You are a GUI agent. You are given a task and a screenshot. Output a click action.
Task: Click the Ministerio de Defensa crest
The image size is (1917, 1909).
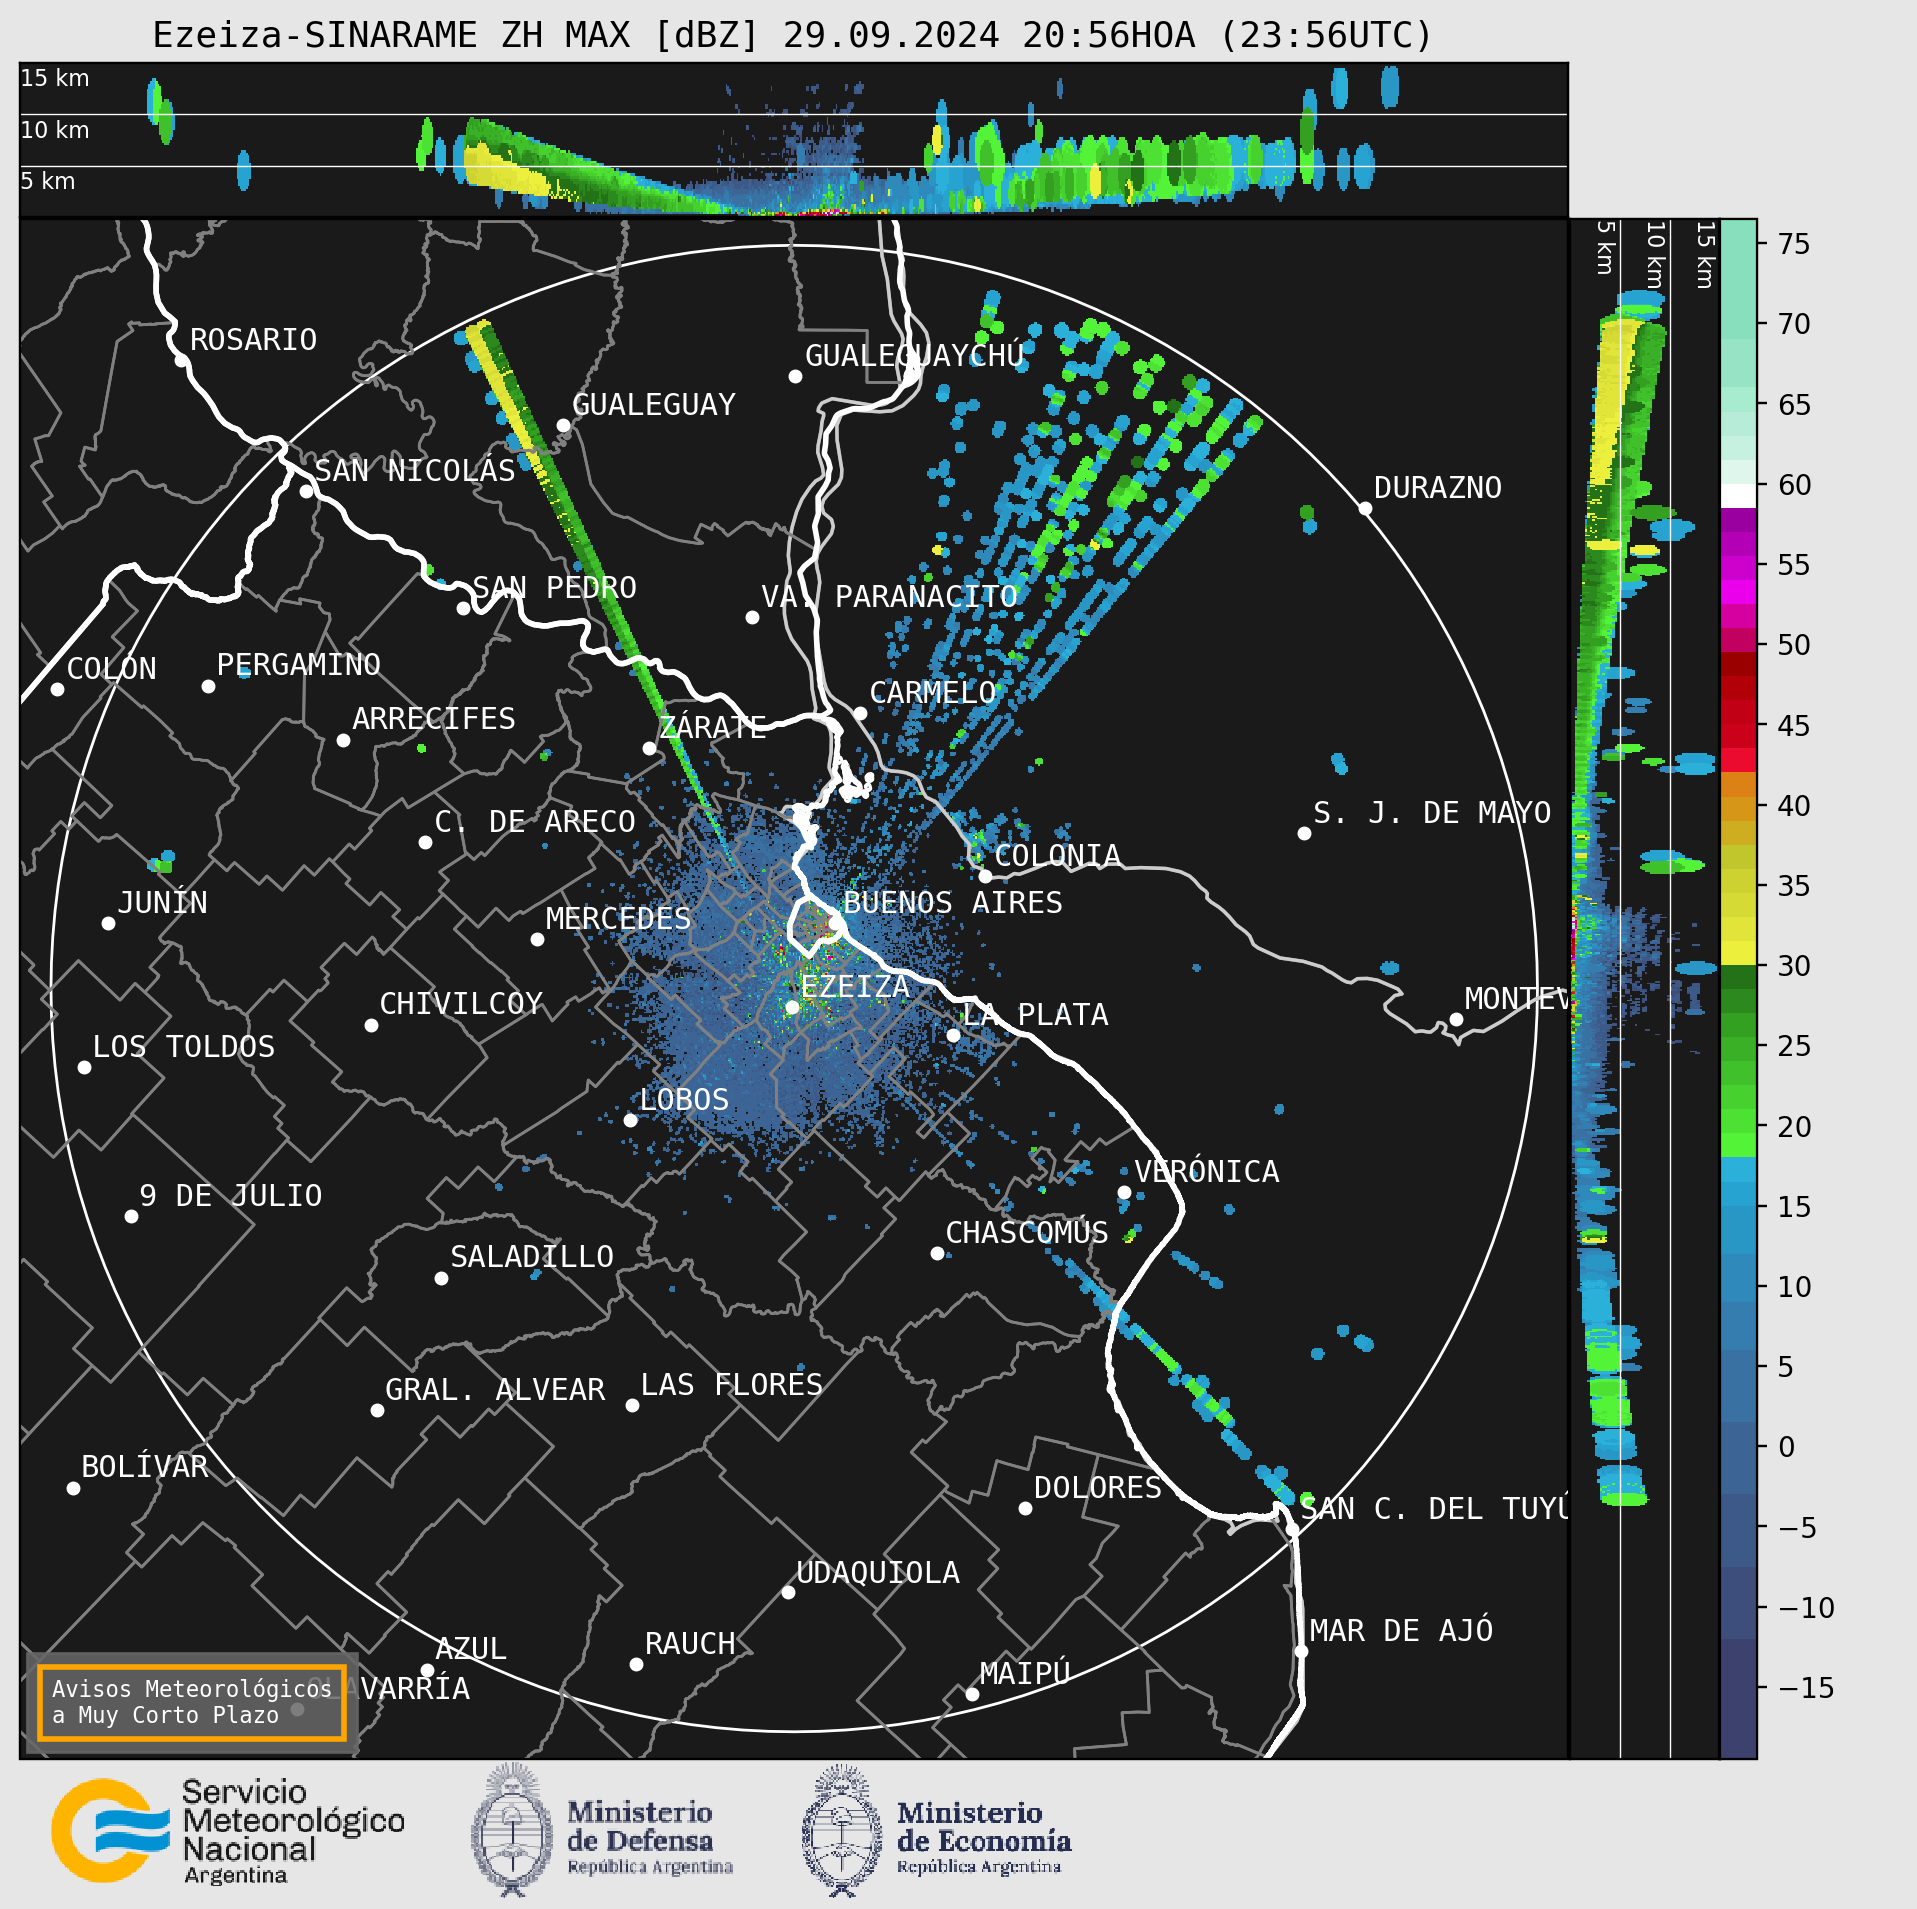click(x=512, y=1830)
